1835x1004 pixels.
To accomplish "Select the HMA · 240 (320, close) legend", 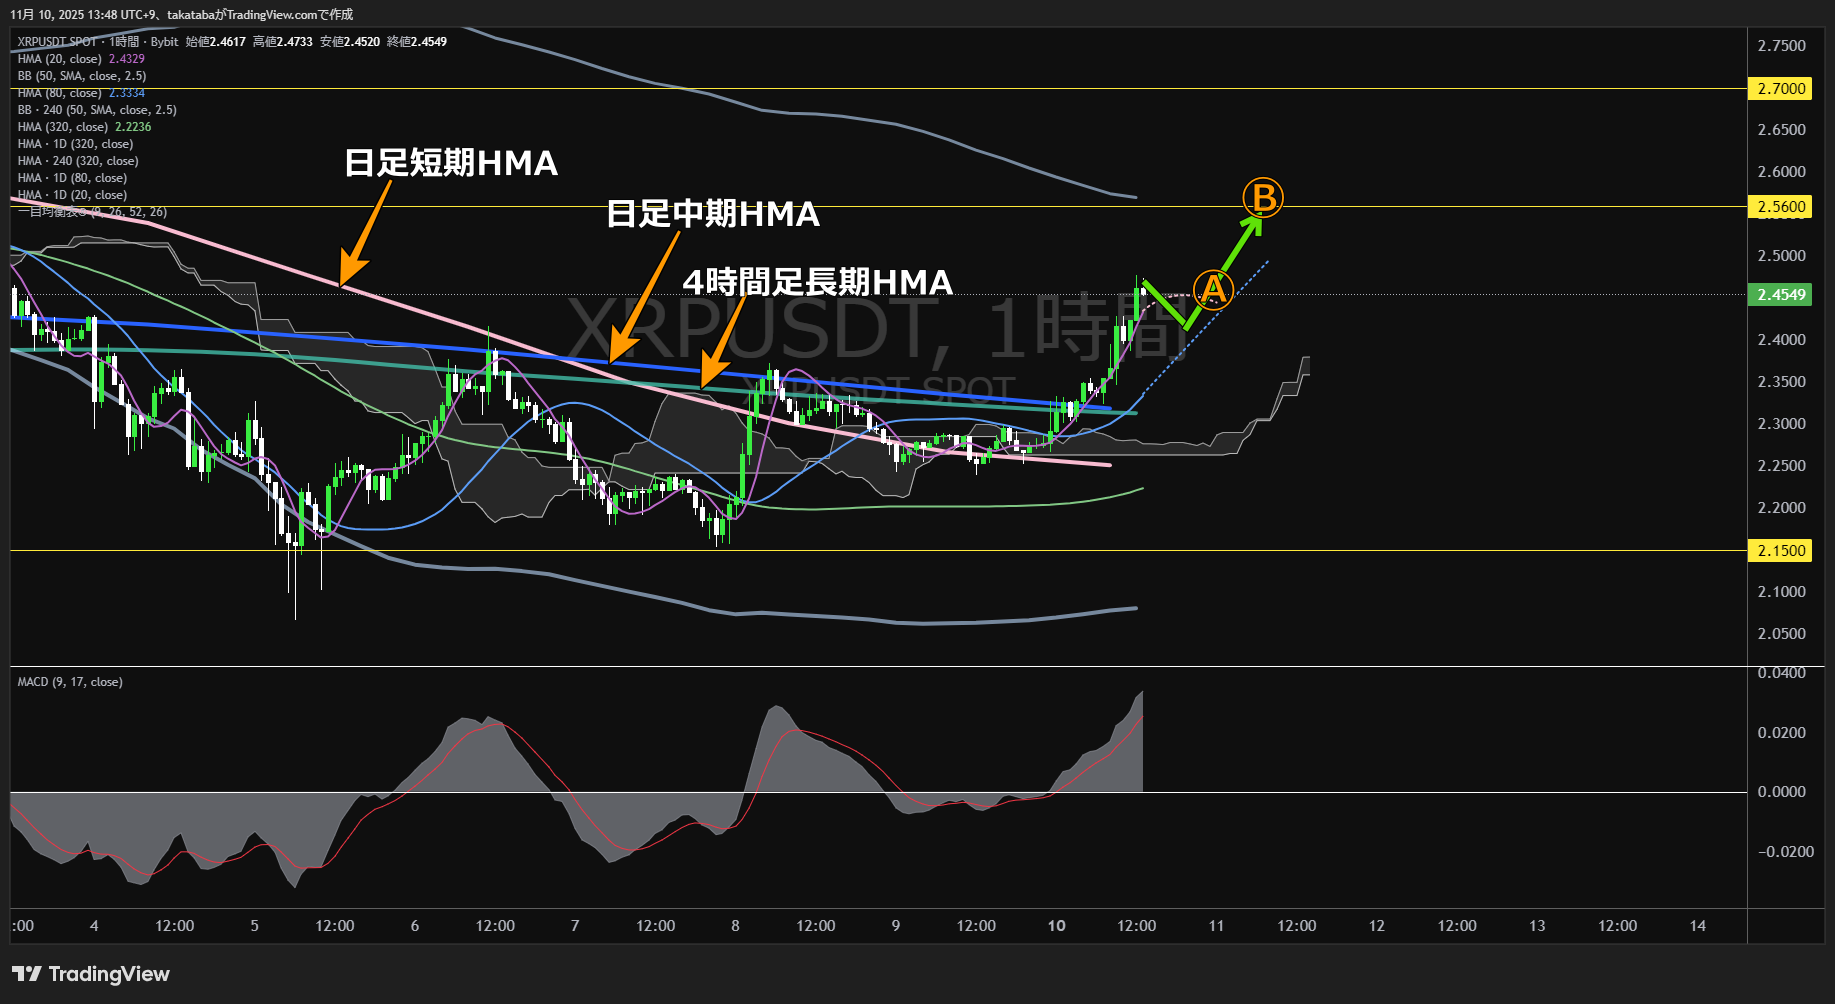I will click(78, 161).
